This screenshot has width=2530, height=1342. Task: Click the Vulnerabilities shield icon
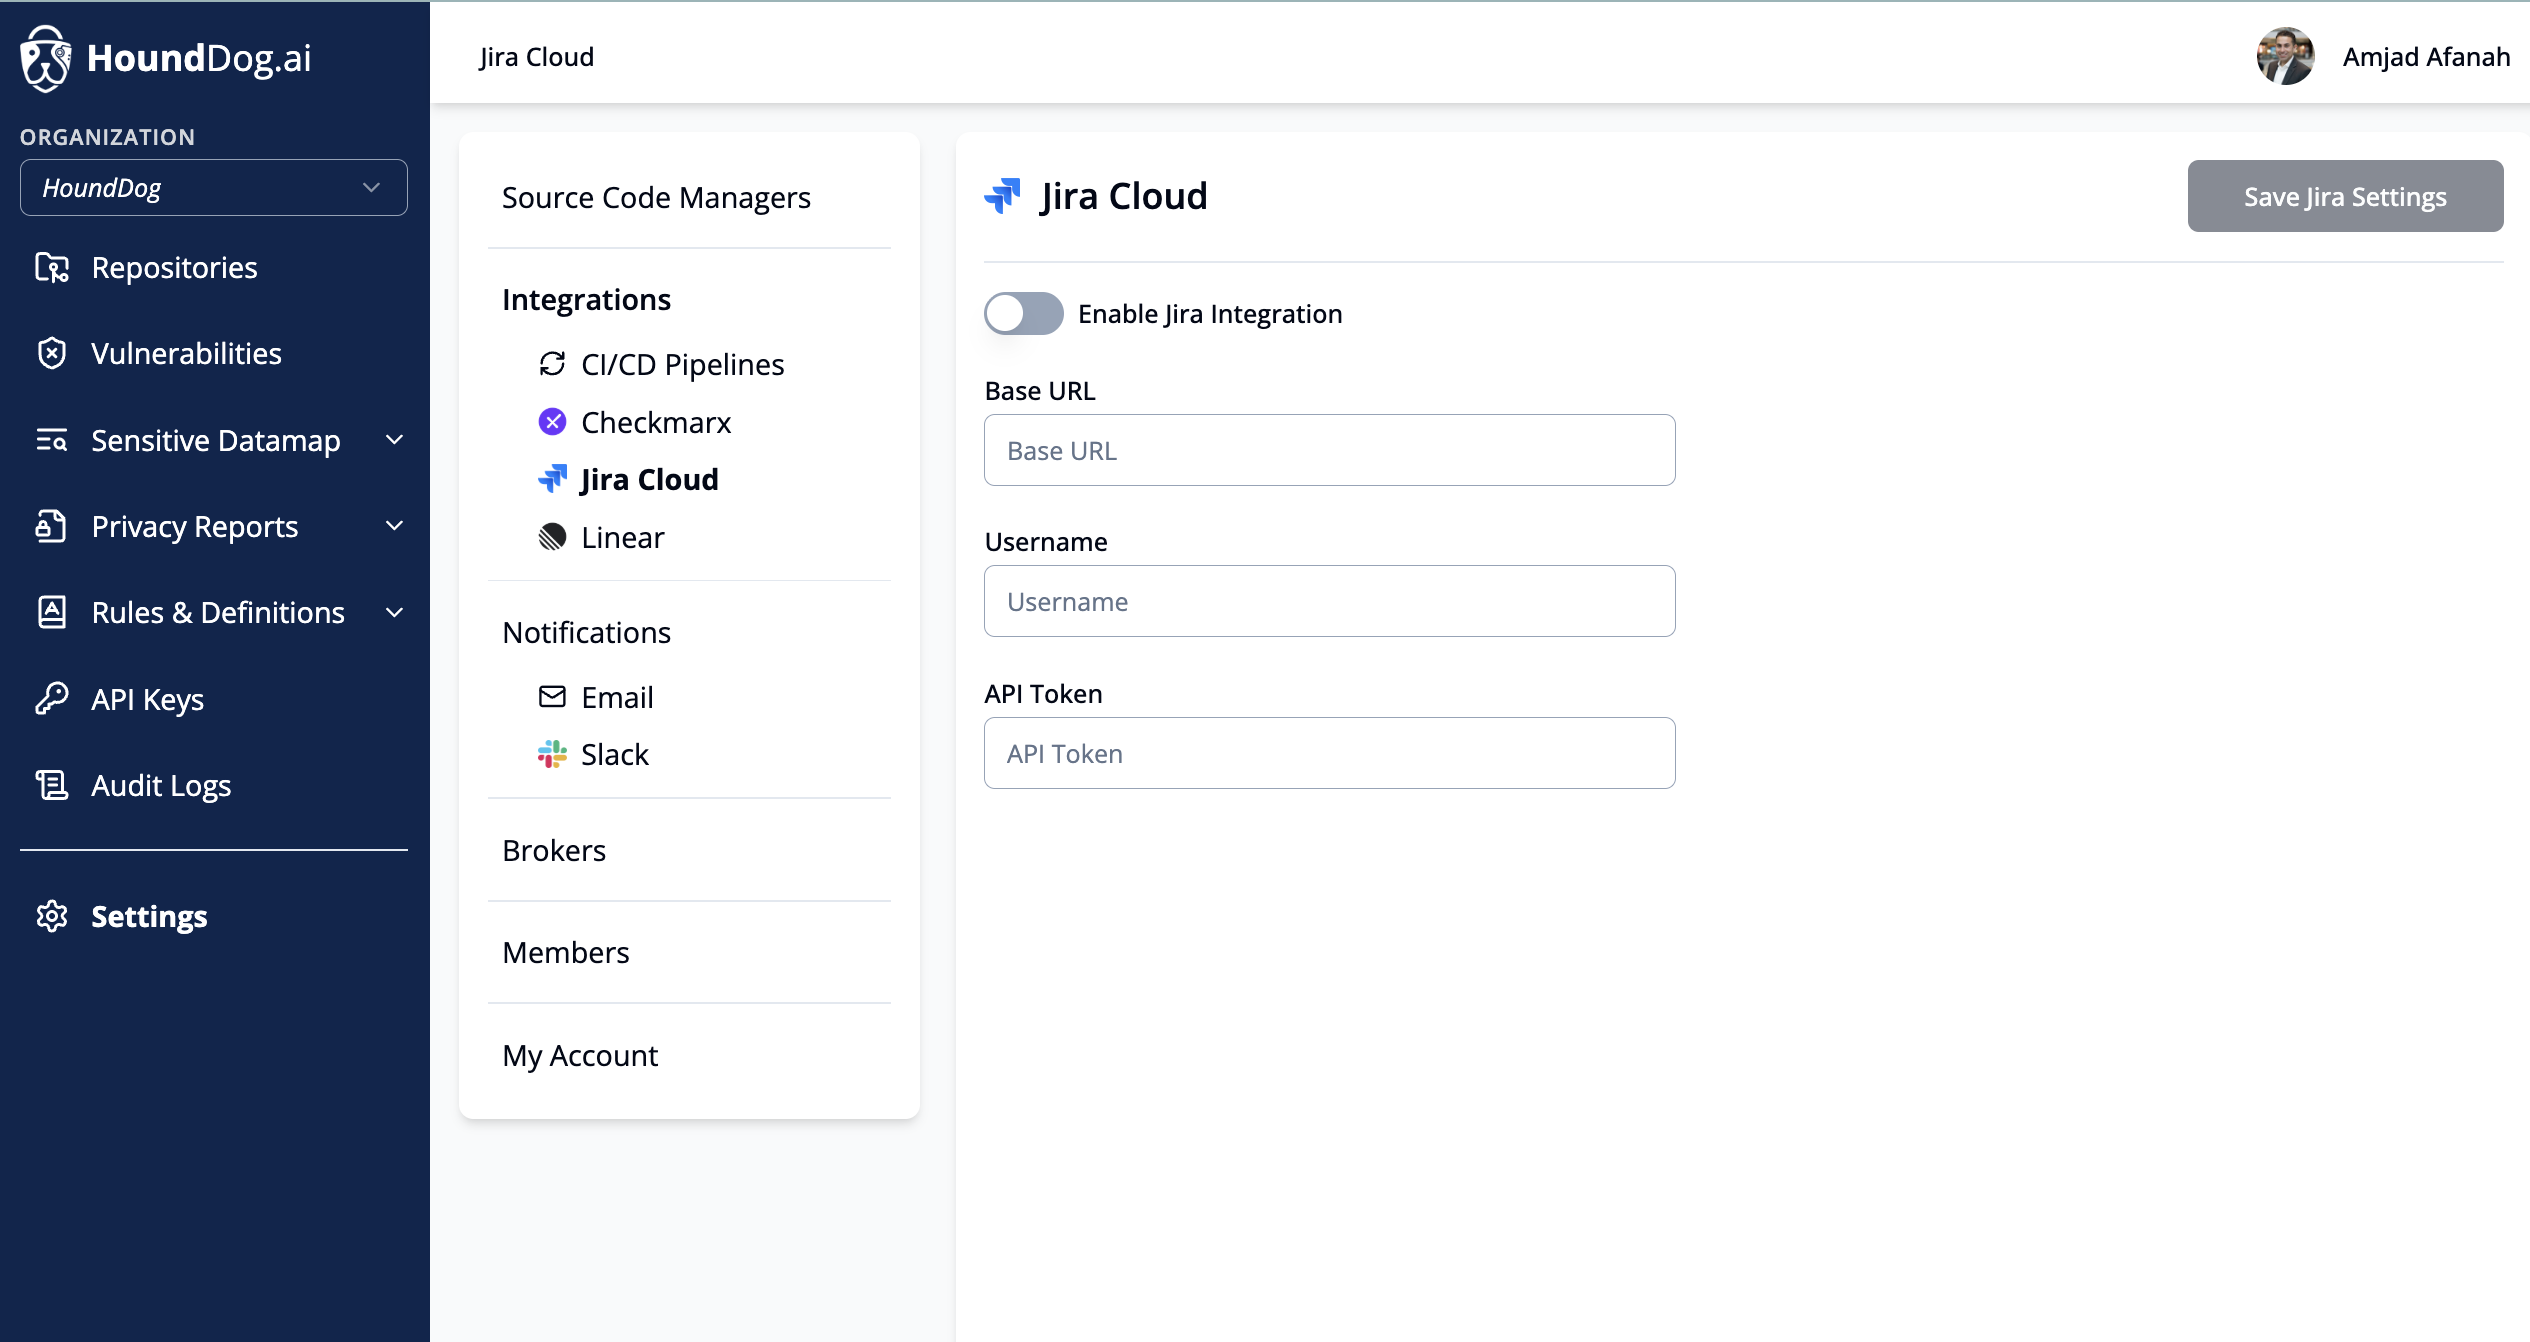tap(51, 354)
